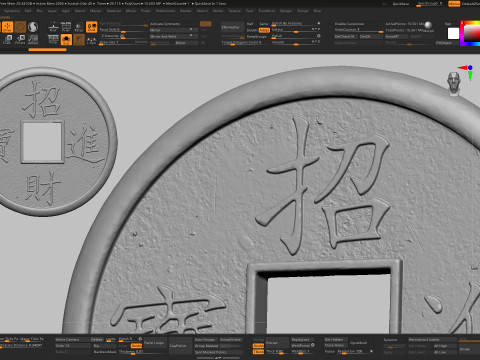Click the orange icon right of PolyF
Screen dimensions: 480x360
click(66, 40)
